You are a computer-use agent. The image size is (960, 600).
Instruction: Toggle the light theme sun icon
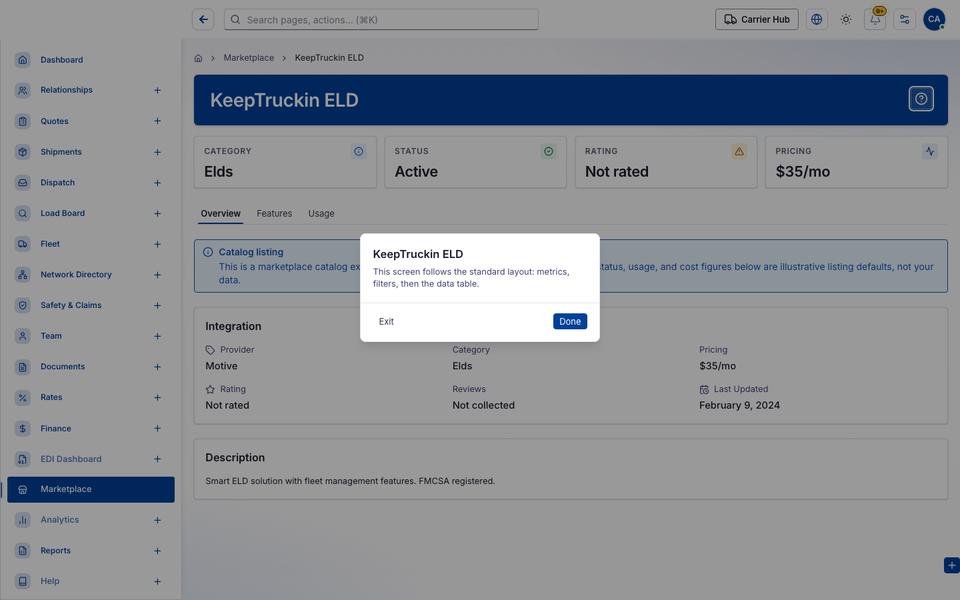click(x=846, y=20)
